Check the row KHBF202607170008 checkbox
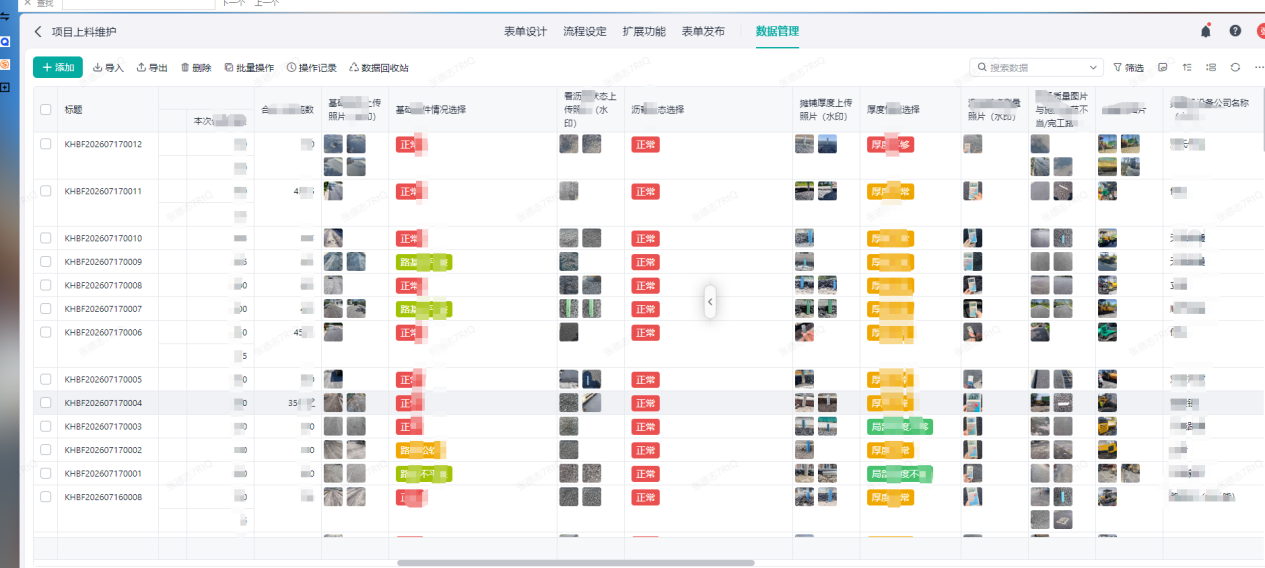 [46, 285]
